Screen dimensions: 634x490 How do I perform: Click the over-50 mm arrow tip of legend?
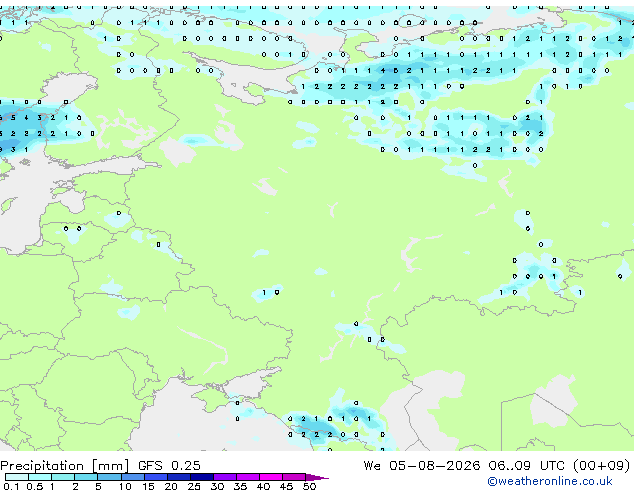317,477
